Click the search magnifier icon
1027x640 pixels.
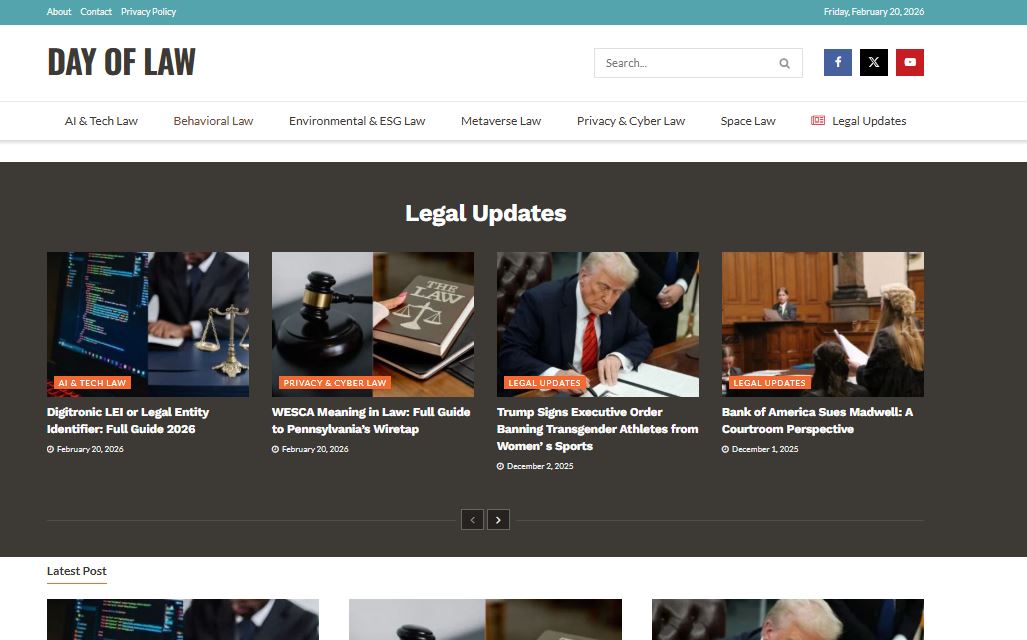(784, 63)
